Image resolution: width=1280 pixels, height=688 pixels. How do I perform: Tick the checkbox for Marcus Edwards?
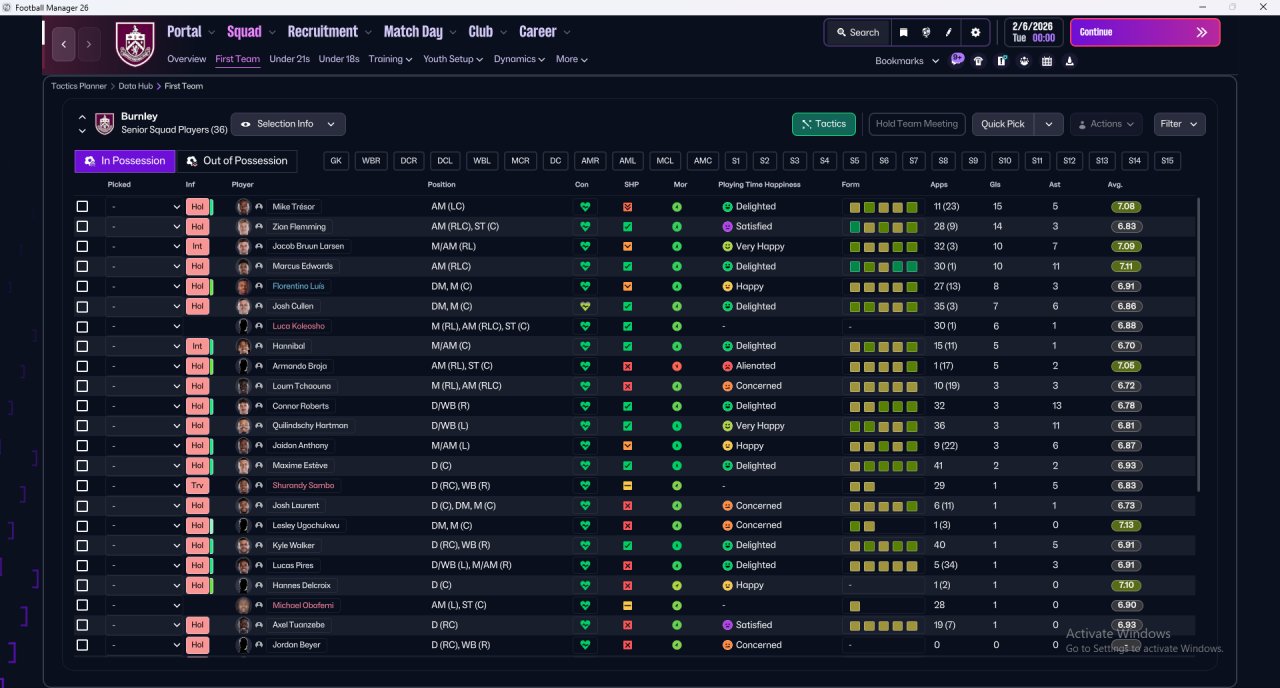[x=82, y=266]
